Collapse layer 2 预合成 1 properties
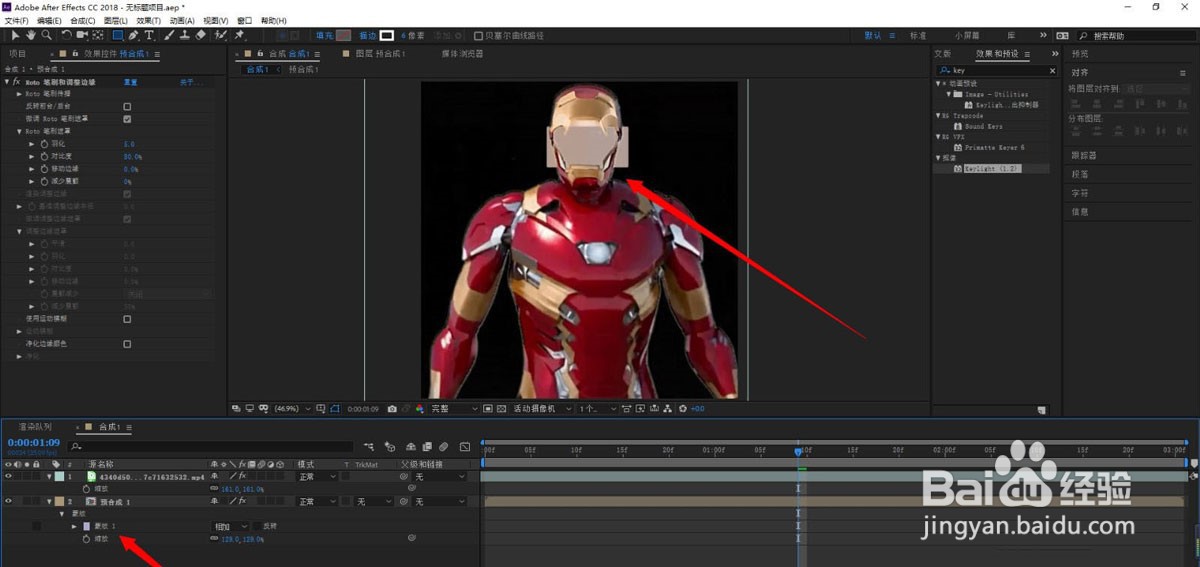Screen dimensions: 1200x567 [x=49, y=501]
